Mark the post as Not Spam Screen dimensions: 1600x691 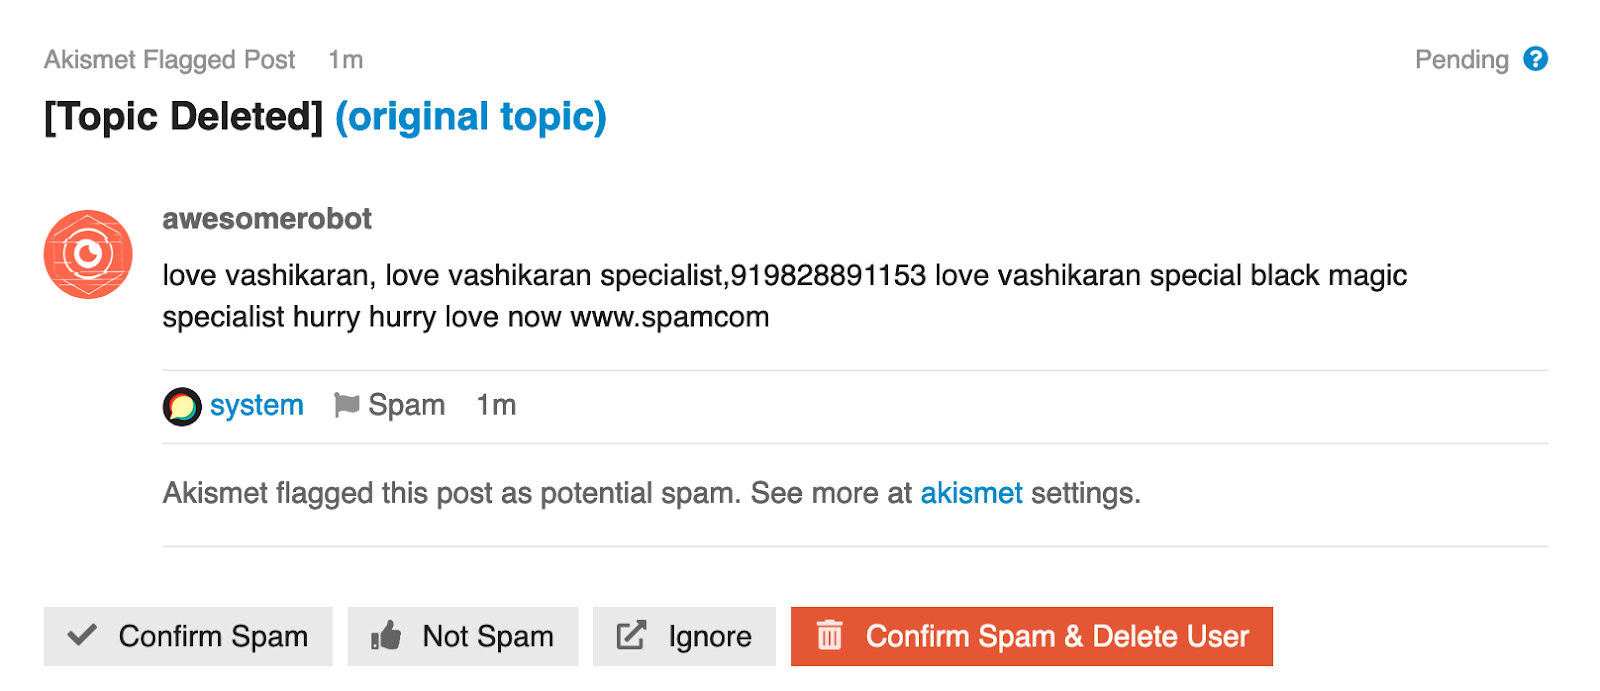(463, 636)
